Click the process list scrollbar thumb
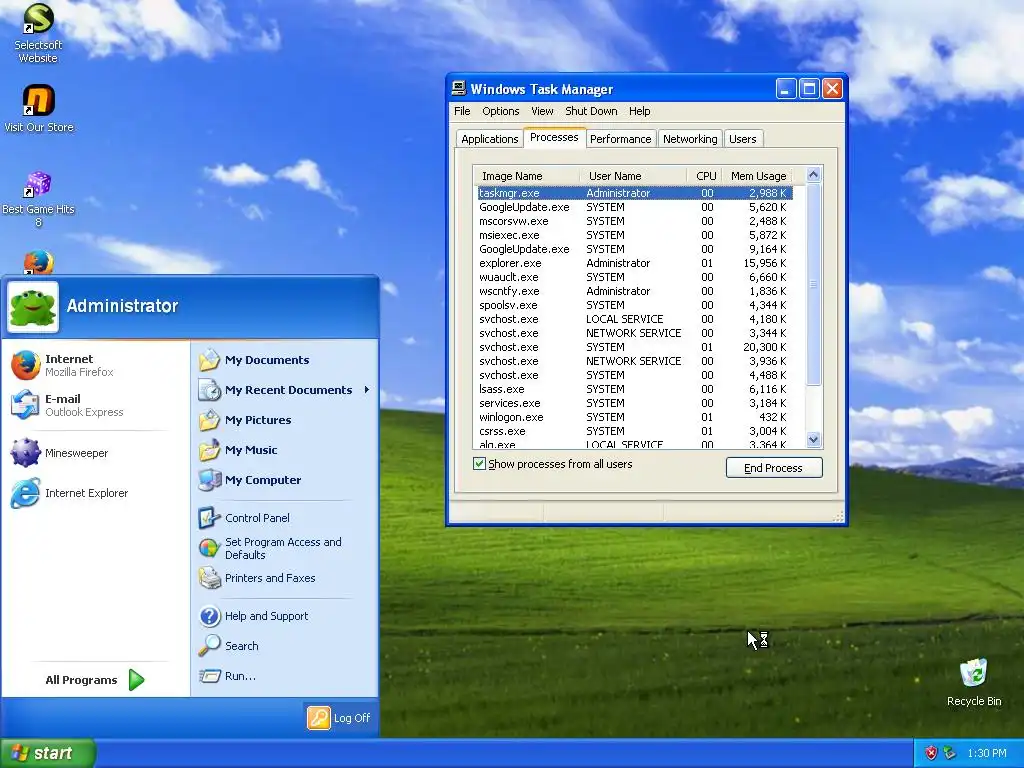Image resolution: width=1024 pixels, height=768 pixels. pyautogui.click(x=813, y=284)
